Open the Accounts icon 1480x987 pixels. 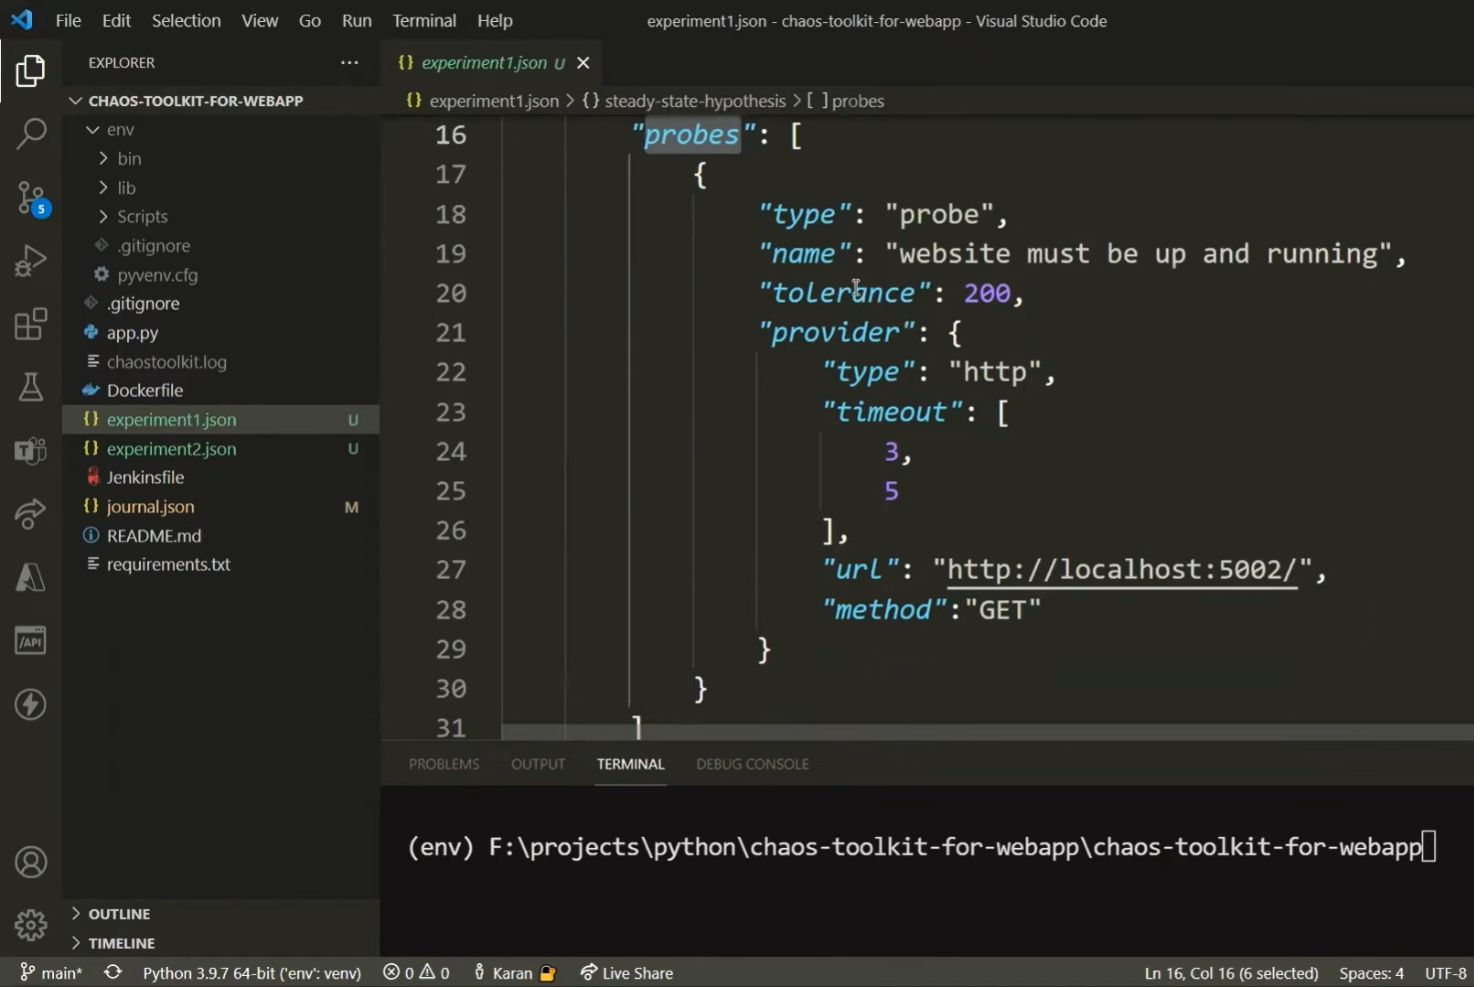(31, 862)
